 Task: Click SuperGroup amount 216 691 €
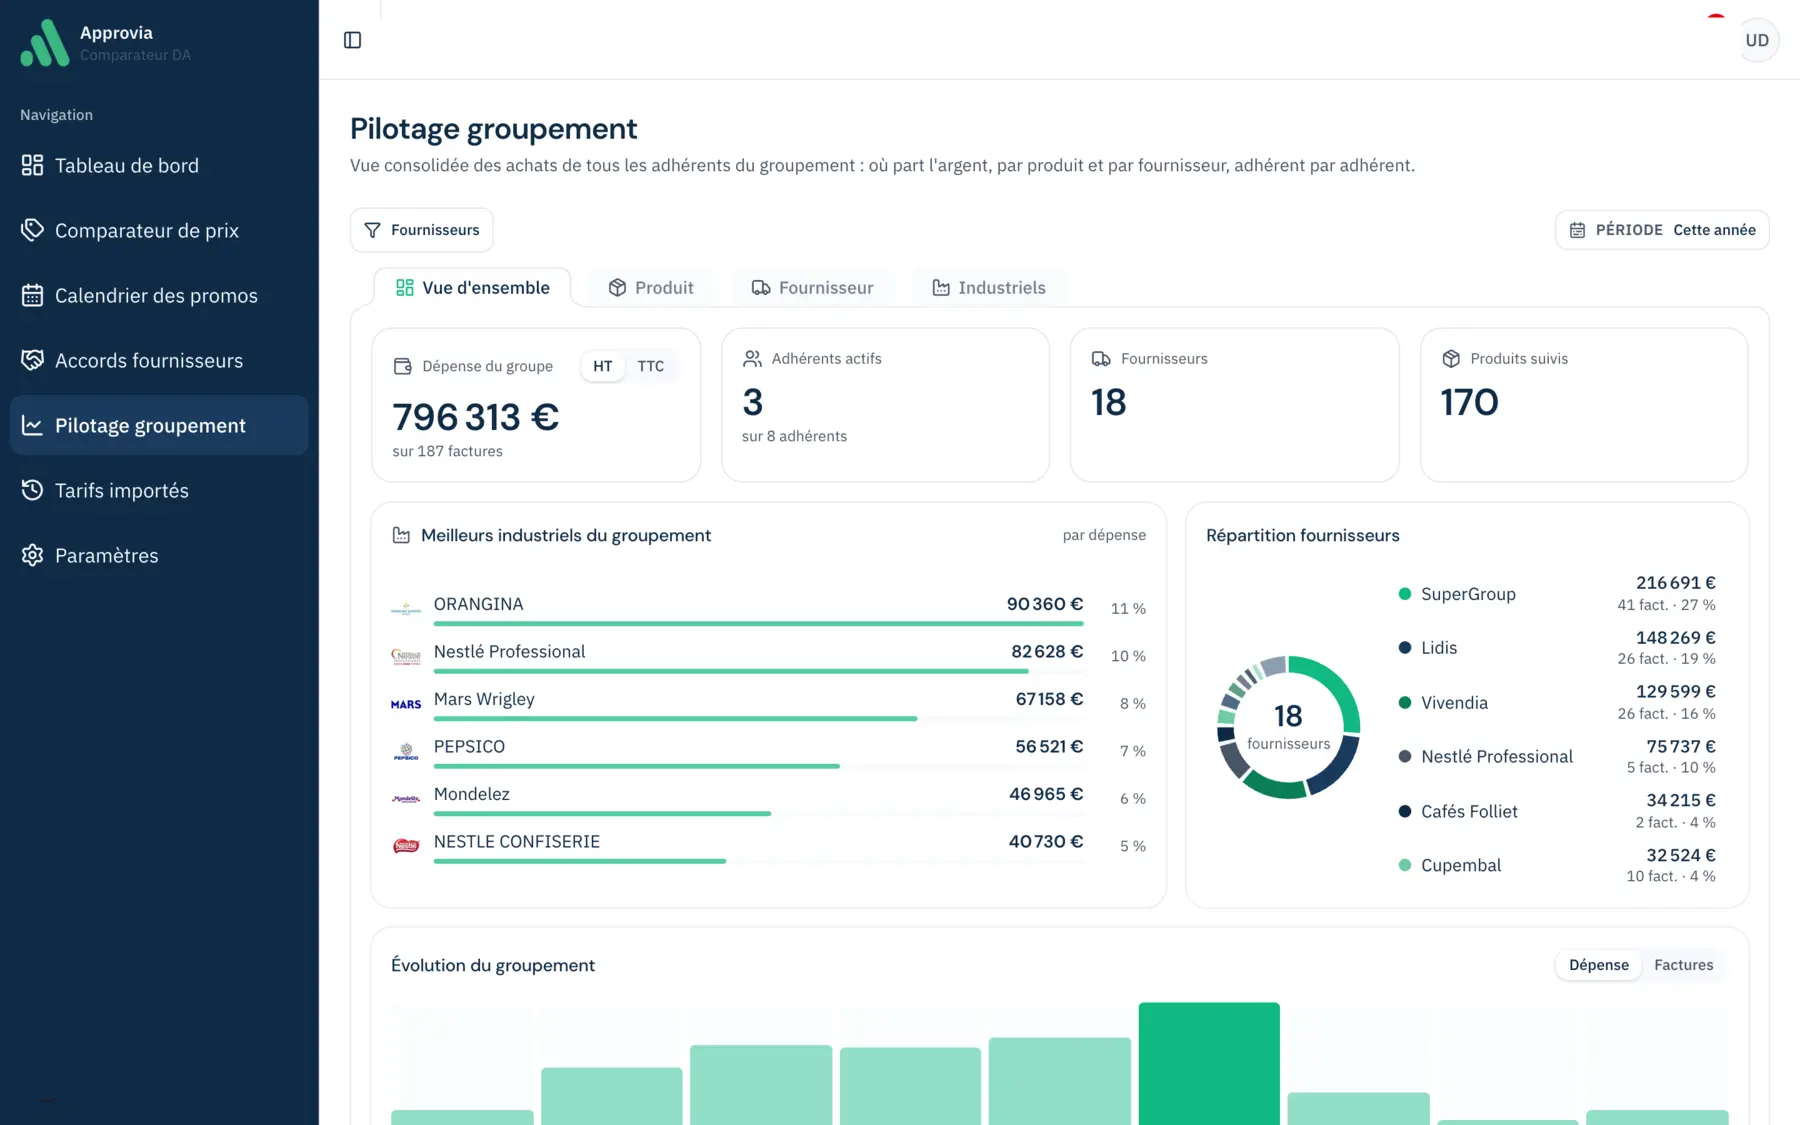point(1675,583)
